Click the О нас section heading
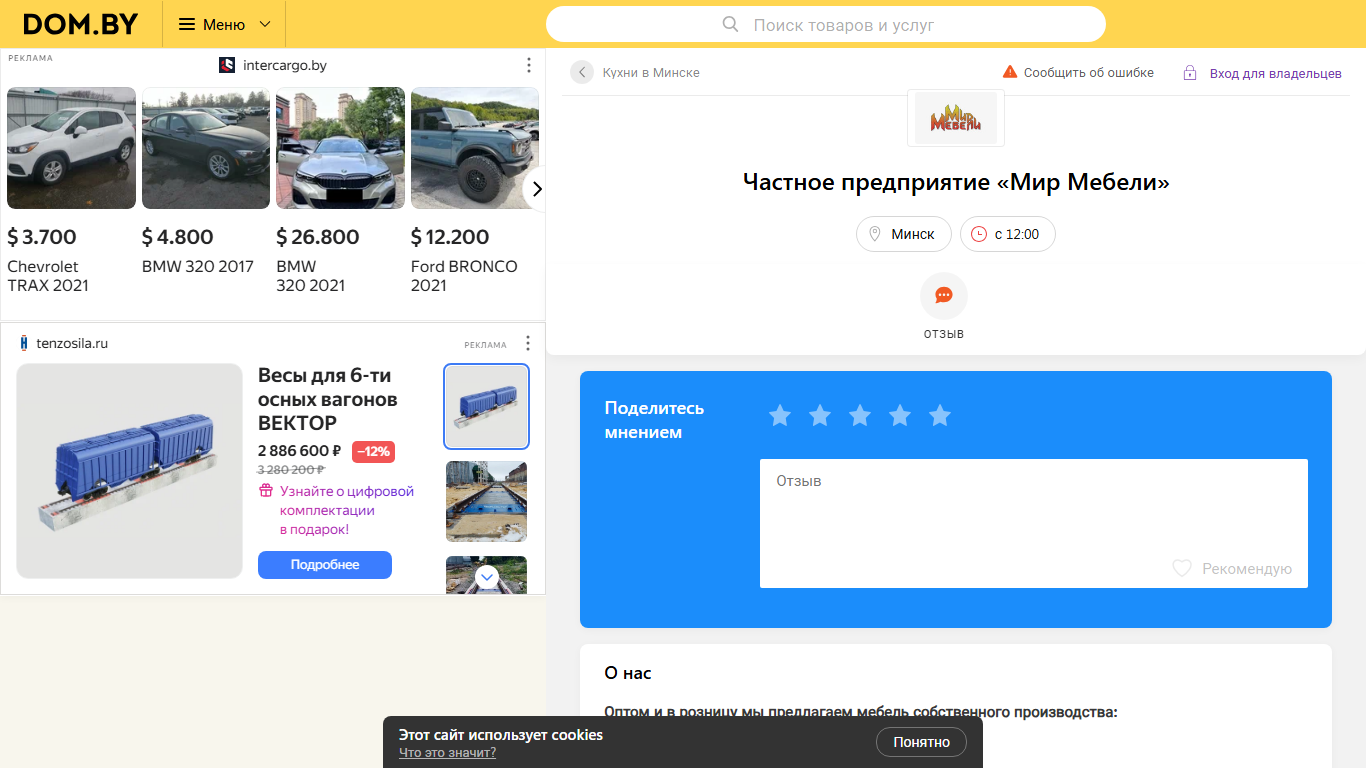1366x768 pixels. pos(628,673)
